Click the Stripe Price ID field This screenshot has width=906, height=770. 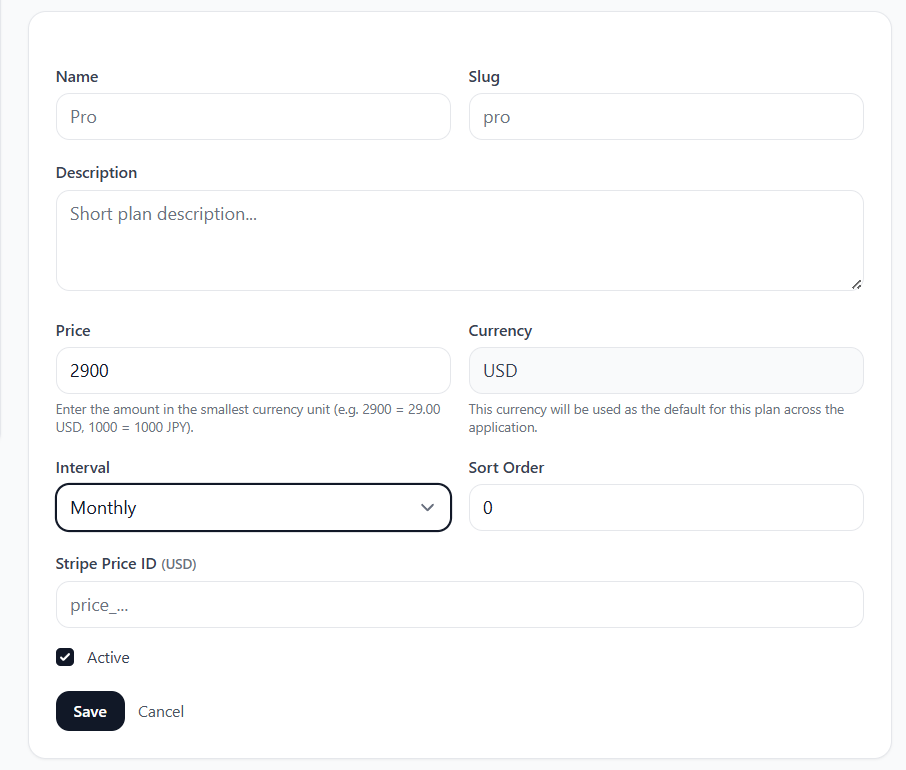[x=459, y=604]
